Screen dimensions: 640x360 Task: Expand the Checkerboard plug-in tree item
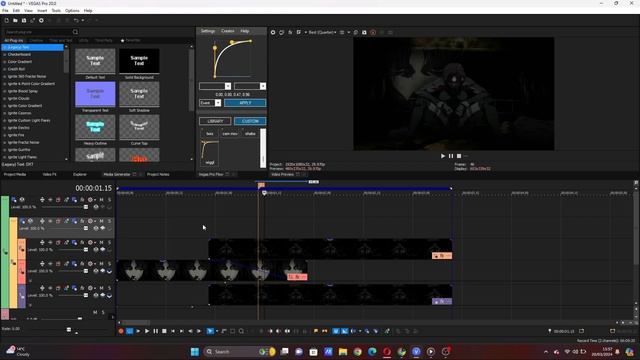click(4, 54)
